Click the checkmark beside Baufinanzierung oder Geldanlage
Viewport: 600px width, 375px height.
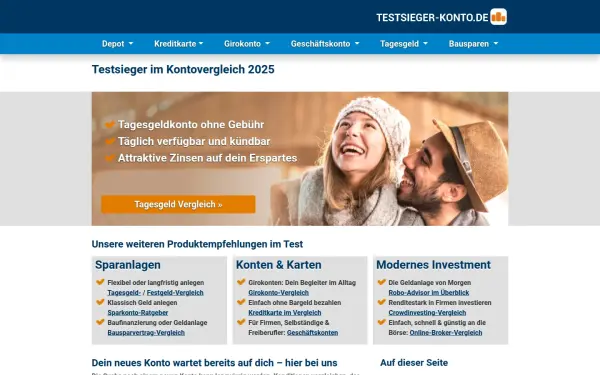point(100,322)
